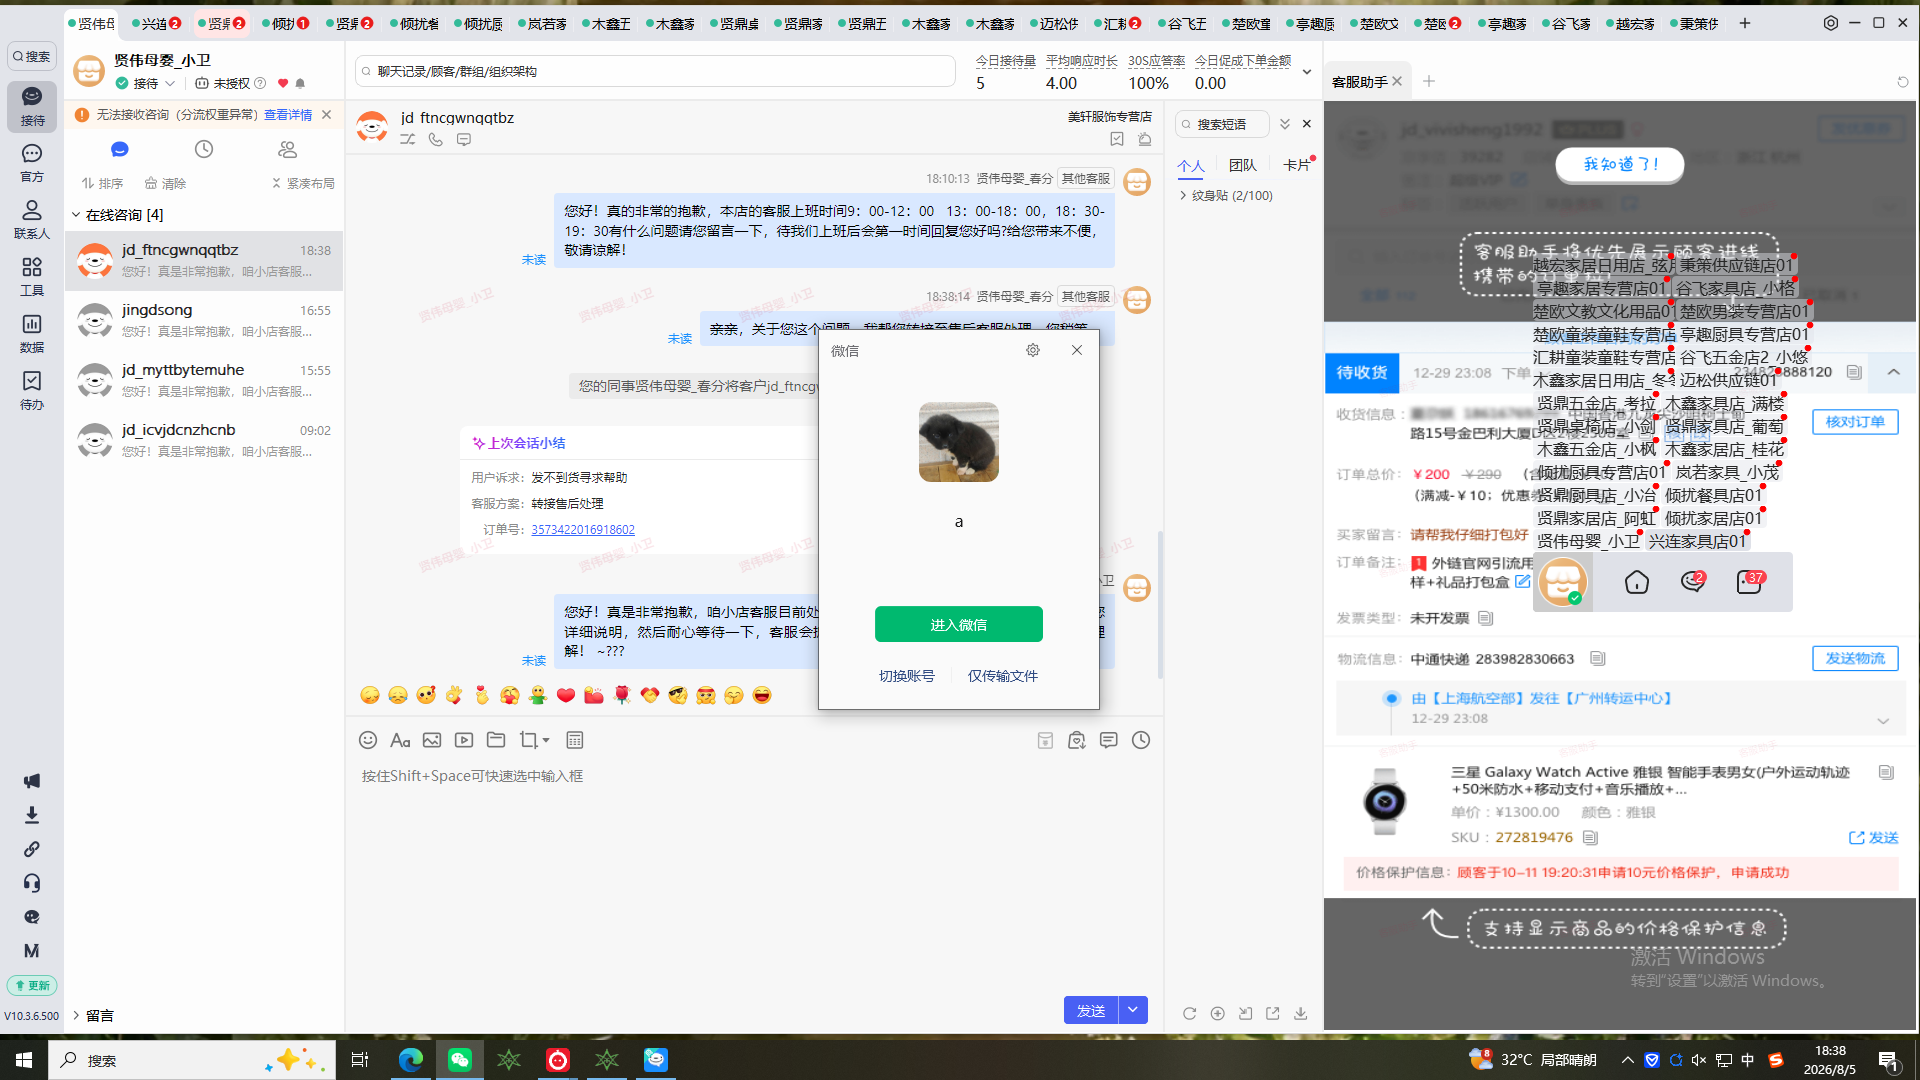
Task: Click the chat search input field
Action: coord(656,72)
